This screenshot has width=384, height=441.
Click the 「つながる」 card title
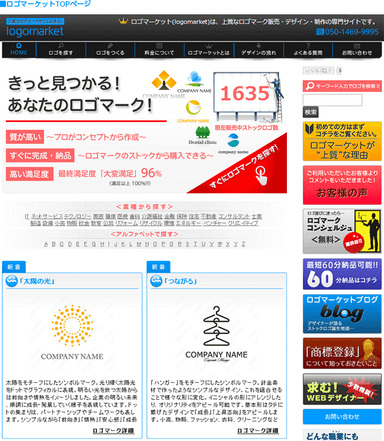[180, 281]
